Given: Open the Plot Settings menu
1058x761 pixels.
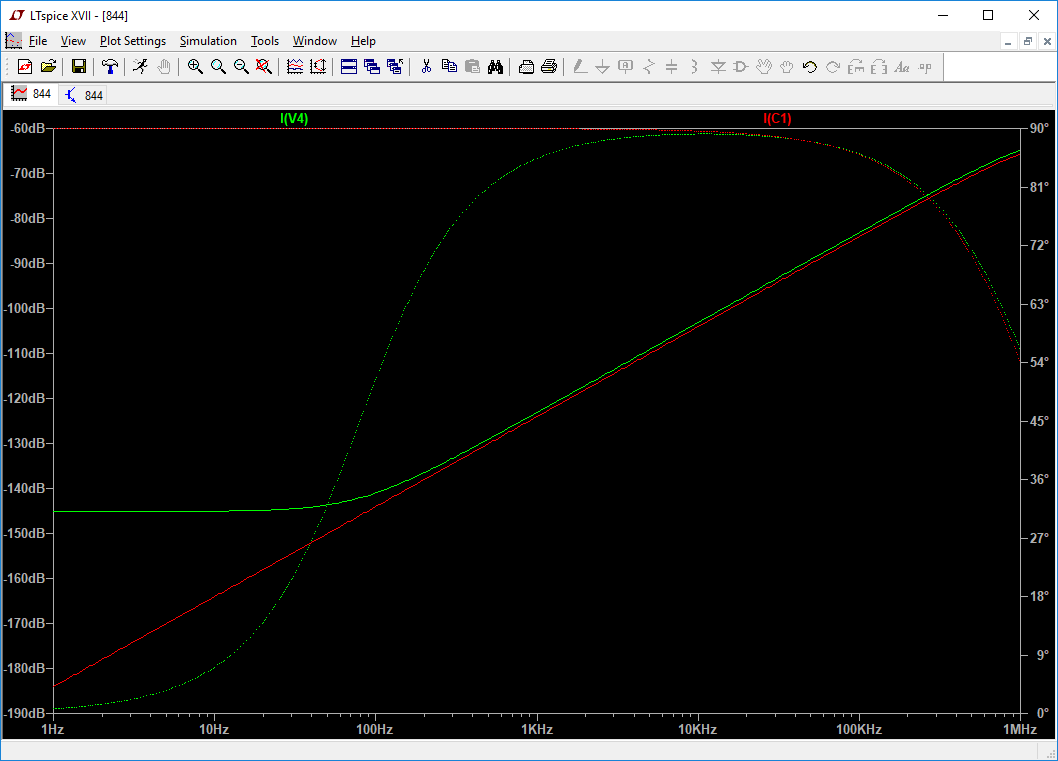Looking at the screenshot, I should (132, 41).
